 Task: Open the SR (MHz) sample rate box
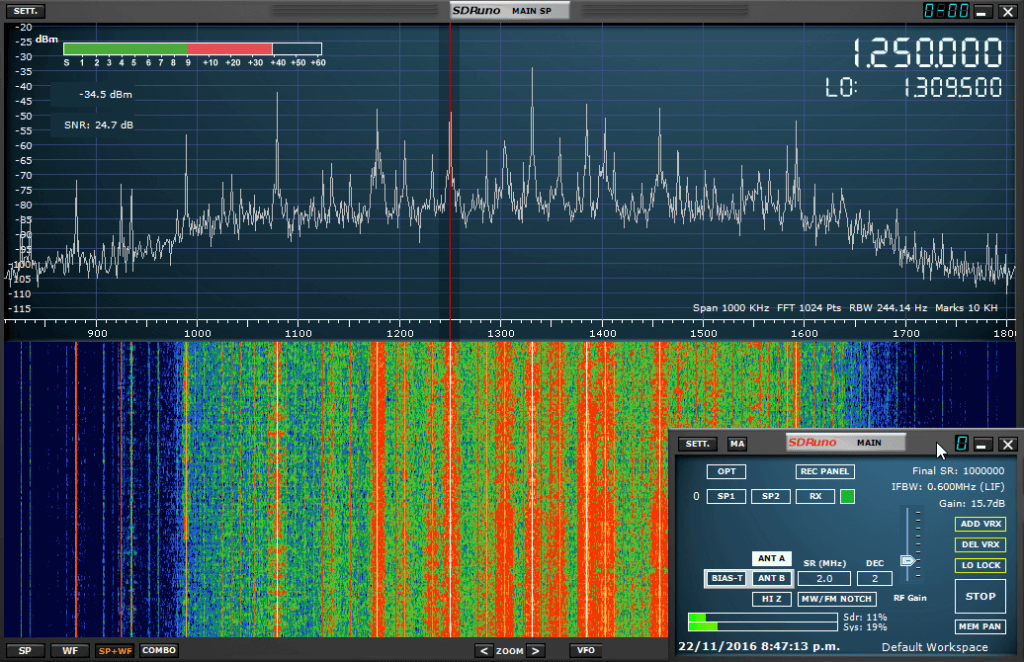pyautogui.click(x=824, y=578)
